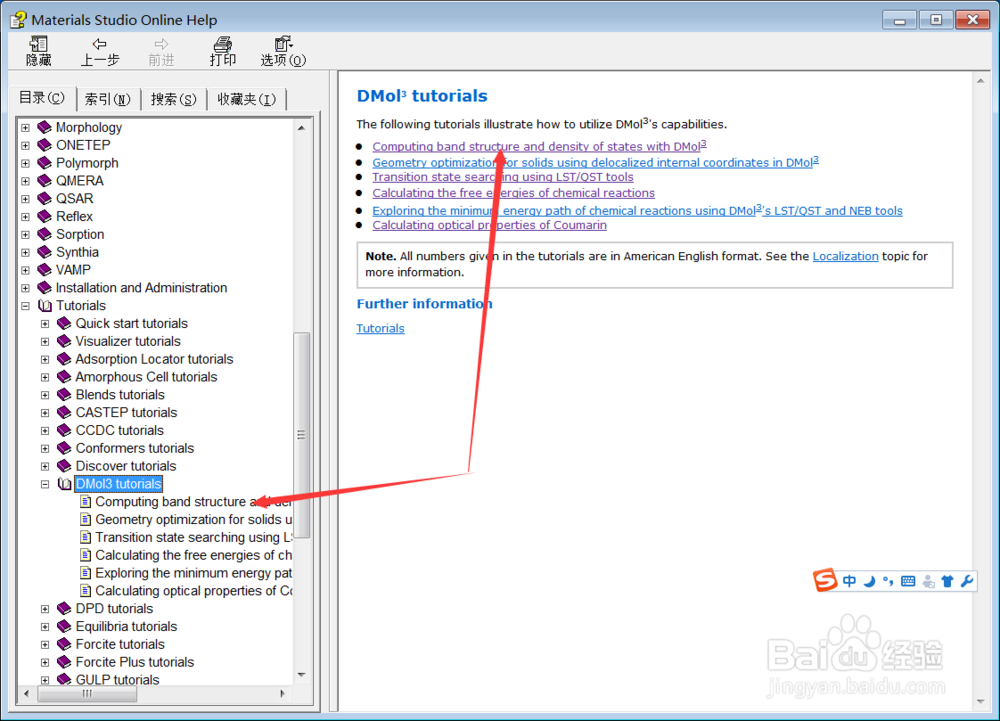
Task: Open link Geometry optimization for solids using delocalized coordinates
Action: coord(595,162)
